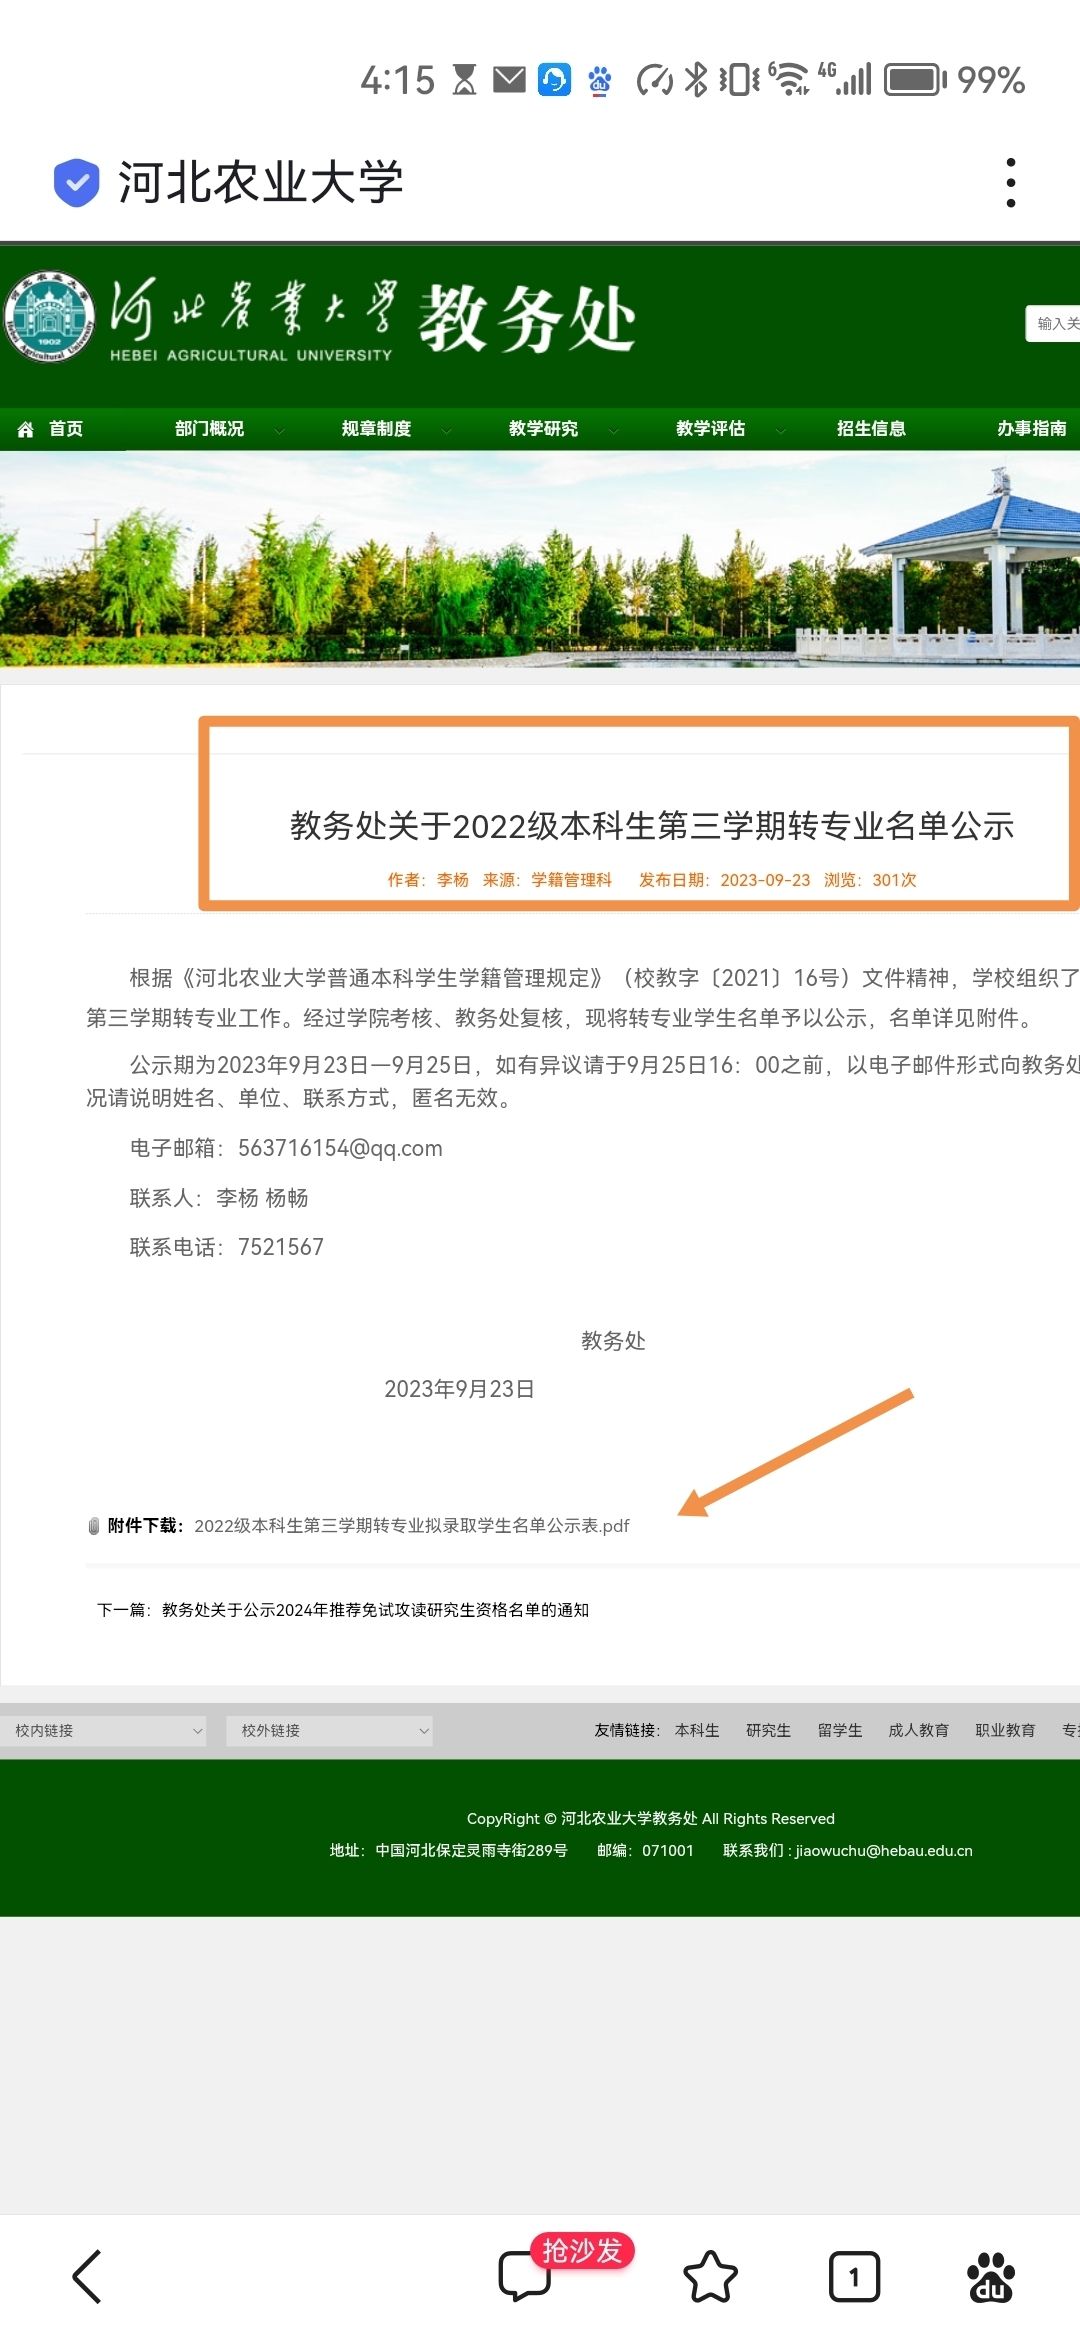
Task: Open the 办事指南 navigation item
Action: (x=1032, y=429)
